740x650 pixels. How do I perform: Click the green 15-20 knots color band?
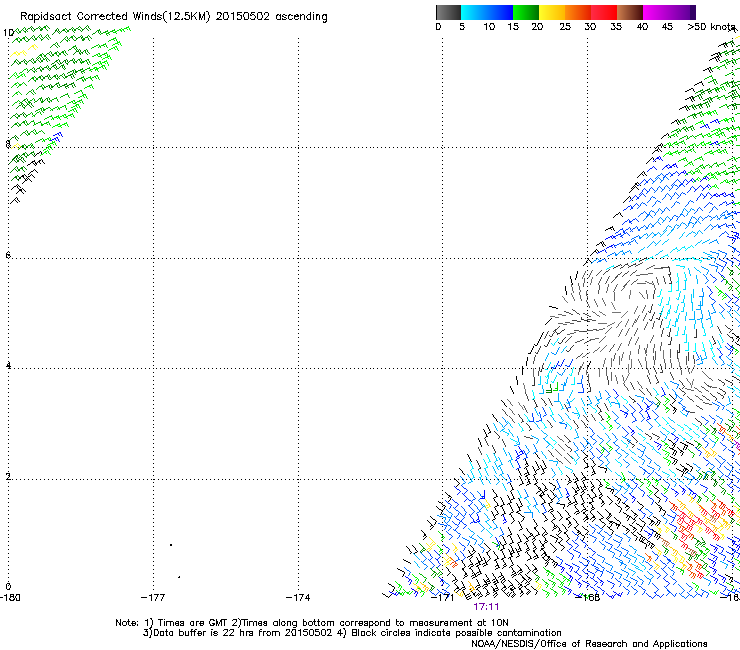(x=526, y=12)
